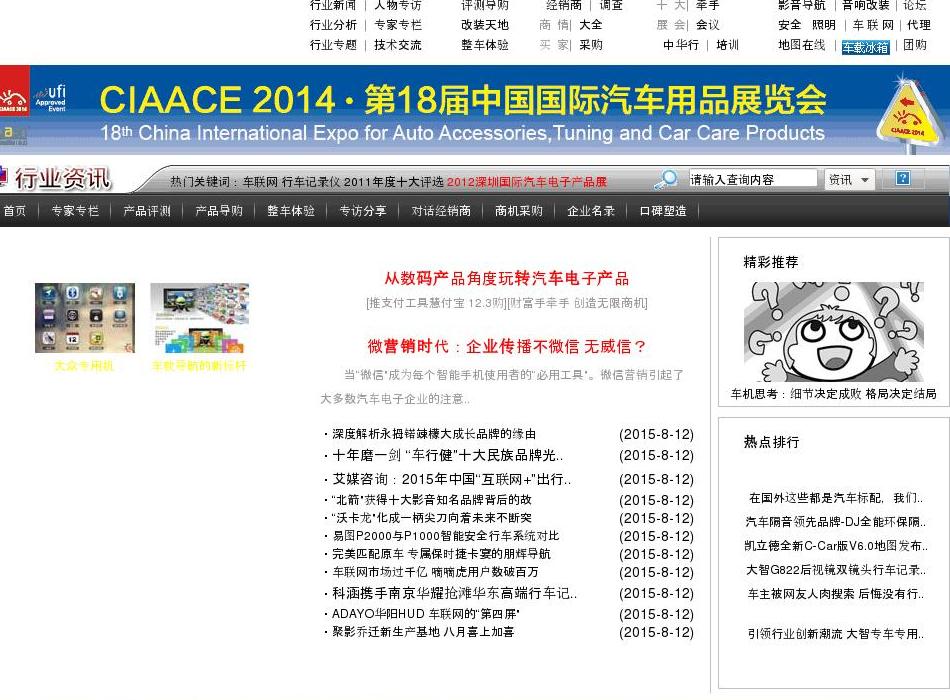Screen dimensions: 950x700
Task: Open article 车联网市场过千亿 嘀嘀虎用户数破百万
Action: pyautogui.click(x=435, y=572)
